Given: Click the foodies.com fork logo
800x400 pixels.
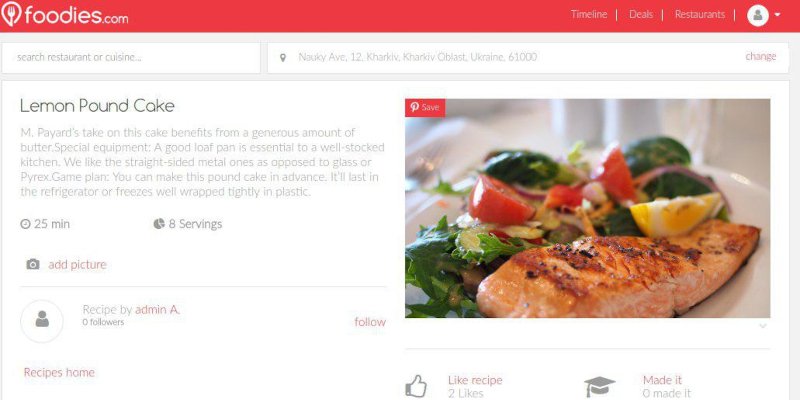Looking at the screenshot, I should point(11,14).
